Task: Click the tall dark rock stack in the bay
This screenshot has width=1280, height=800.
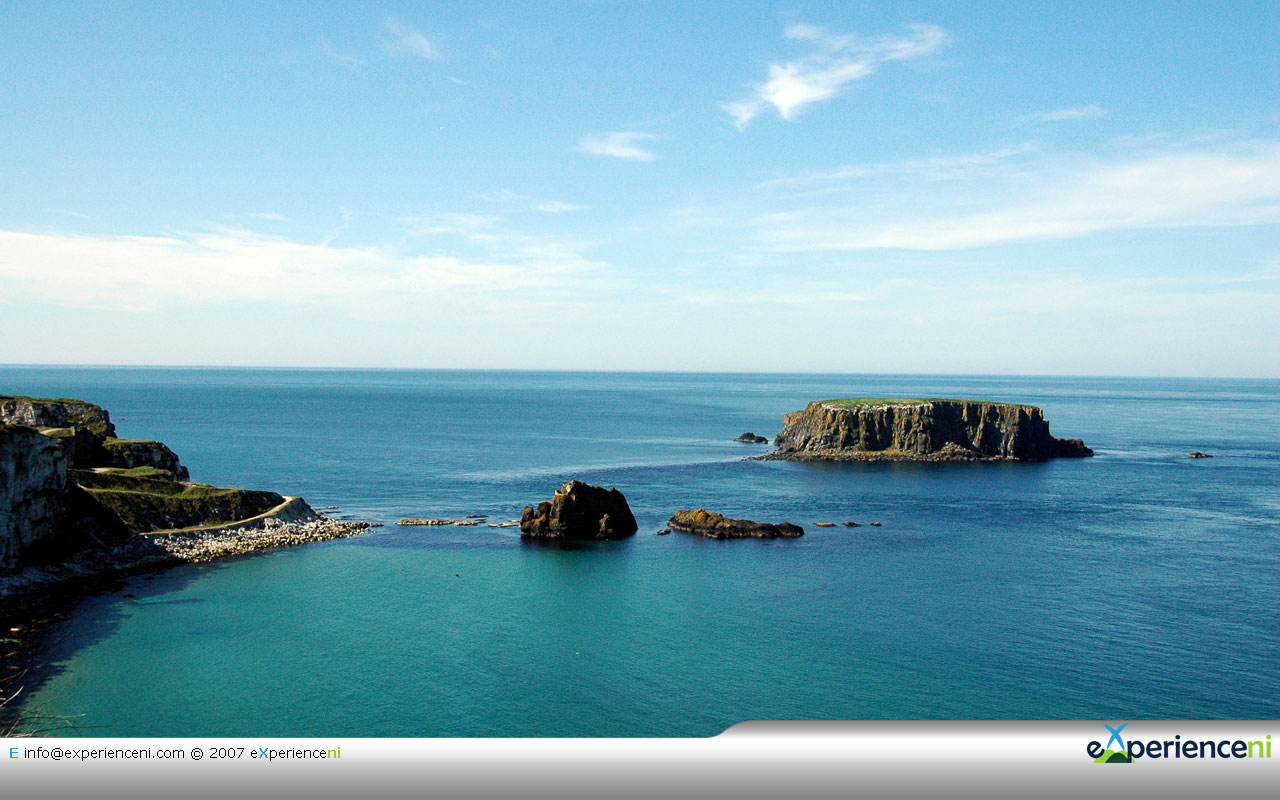Action: 578,511
